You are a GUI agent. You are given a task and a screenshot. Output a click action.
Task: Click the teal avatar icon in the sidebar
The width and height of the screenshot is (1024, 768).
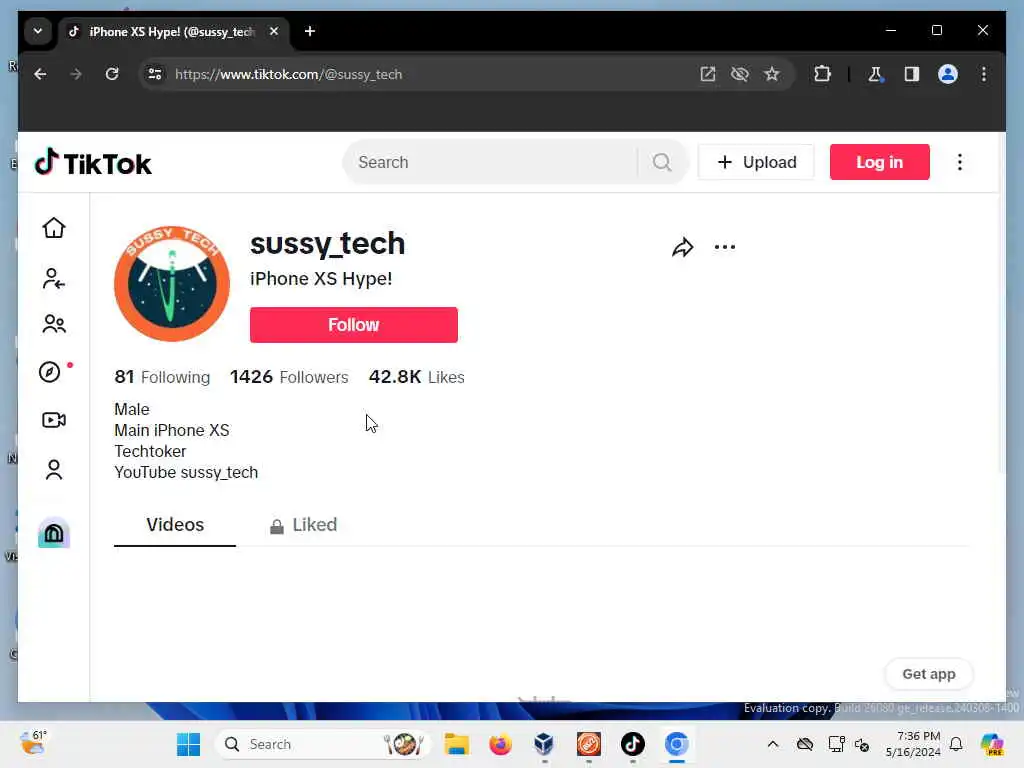point(54,534)
